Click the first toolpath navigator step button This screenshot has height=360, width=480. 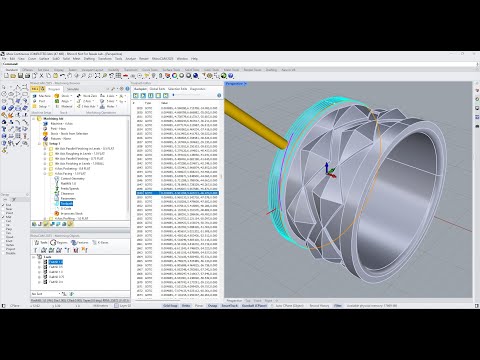click(x=135, y=96)
